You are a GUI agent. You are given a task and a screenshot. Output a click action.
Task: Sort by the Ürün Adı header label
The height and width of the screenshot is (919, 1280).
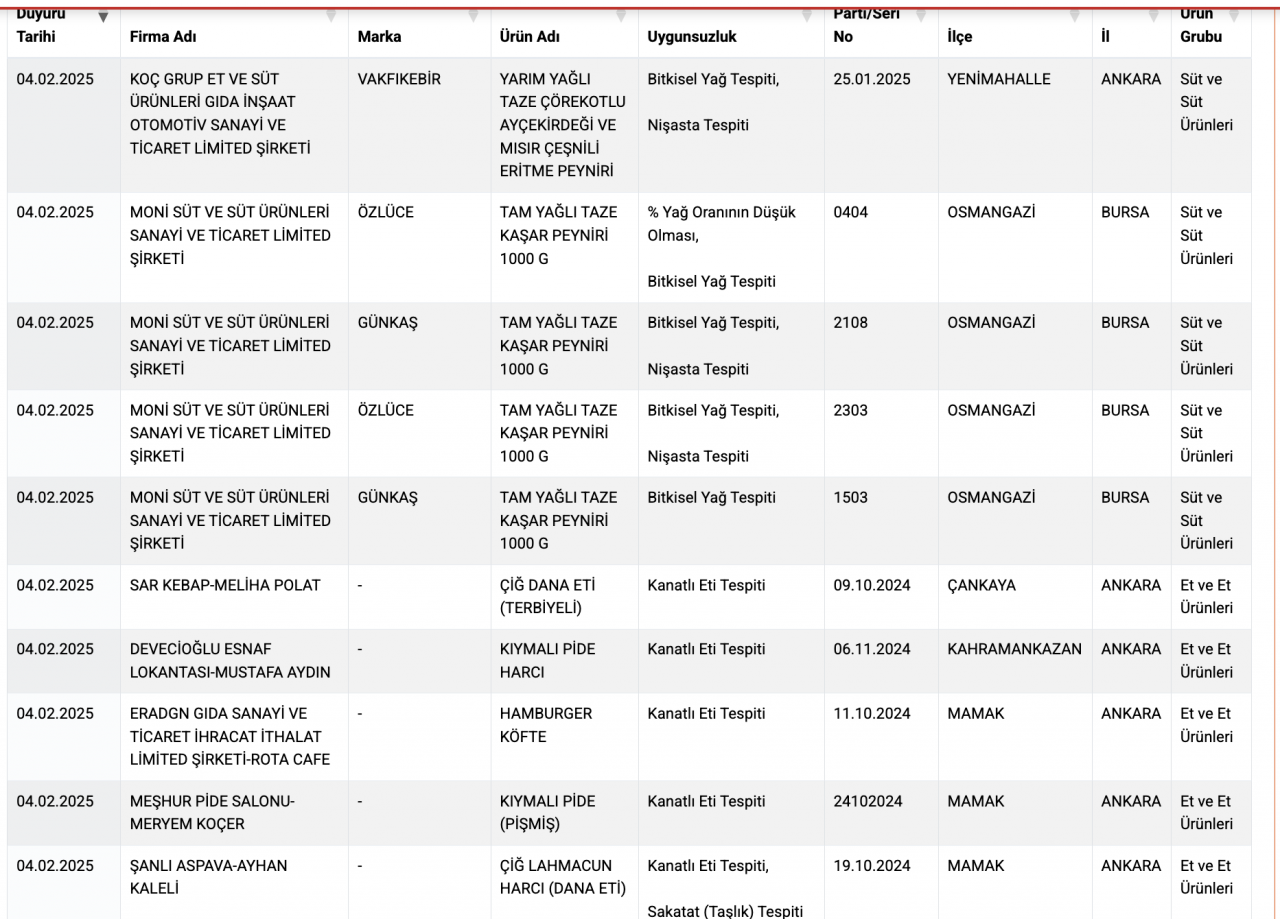530,36
